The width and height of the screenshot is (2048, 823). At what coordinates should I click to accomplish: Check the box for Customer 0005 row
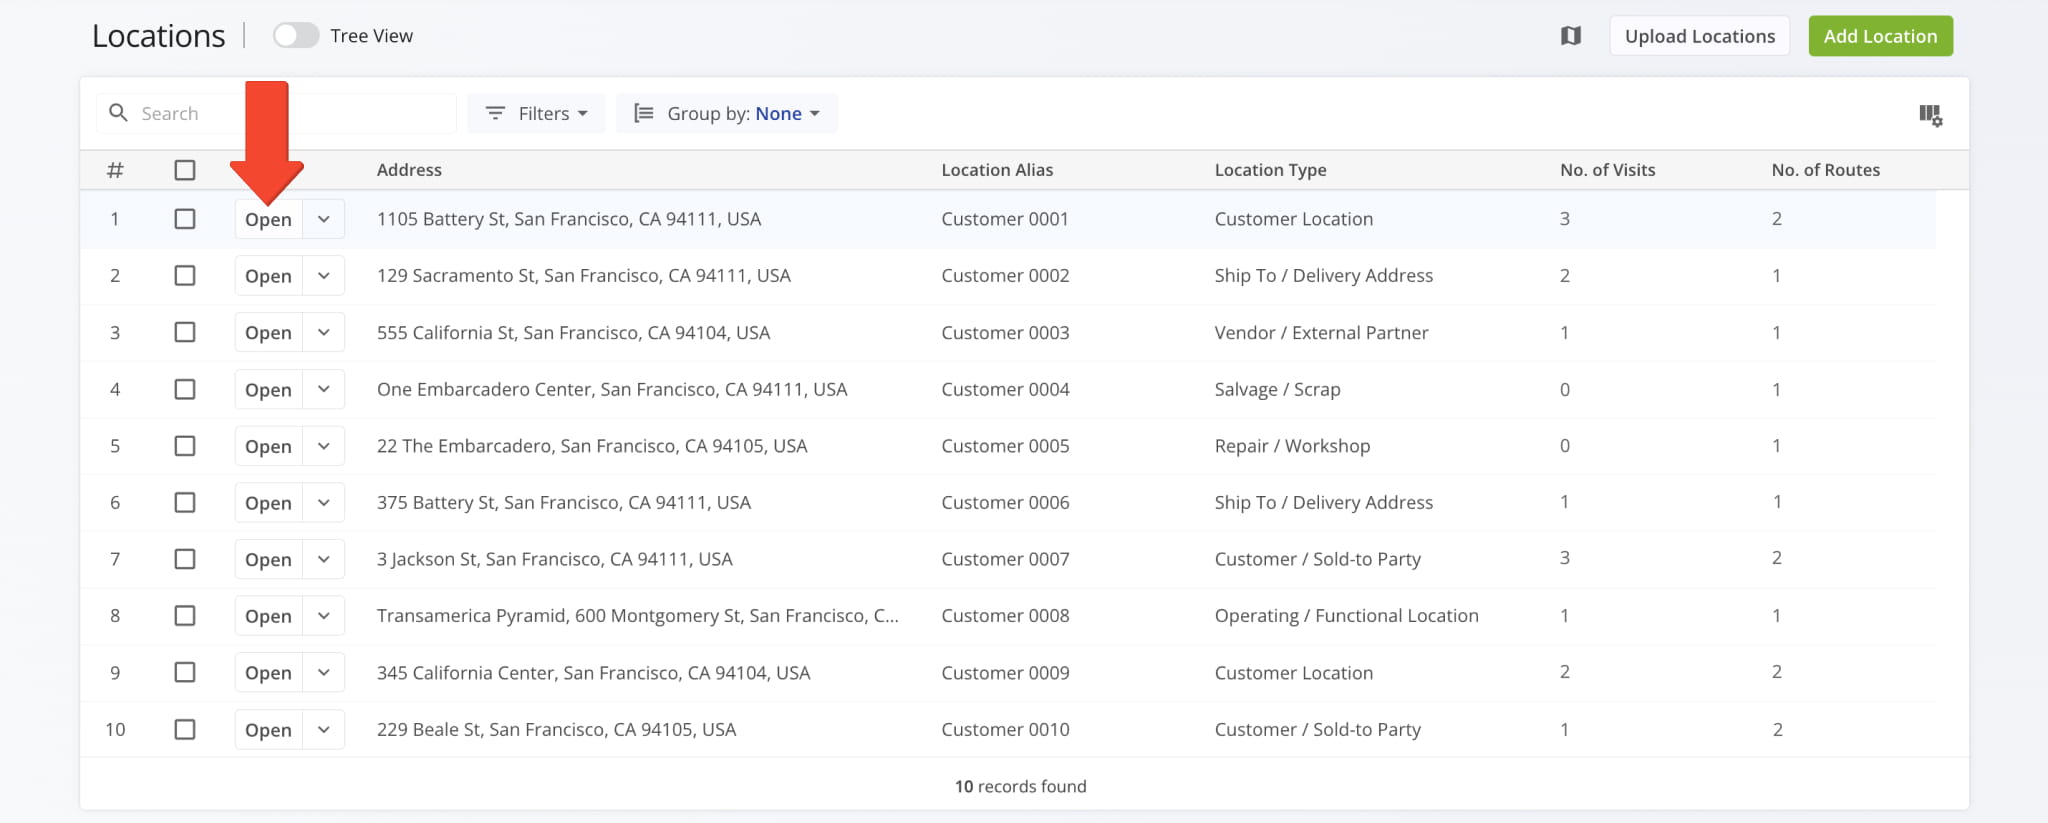pos(185,446)
